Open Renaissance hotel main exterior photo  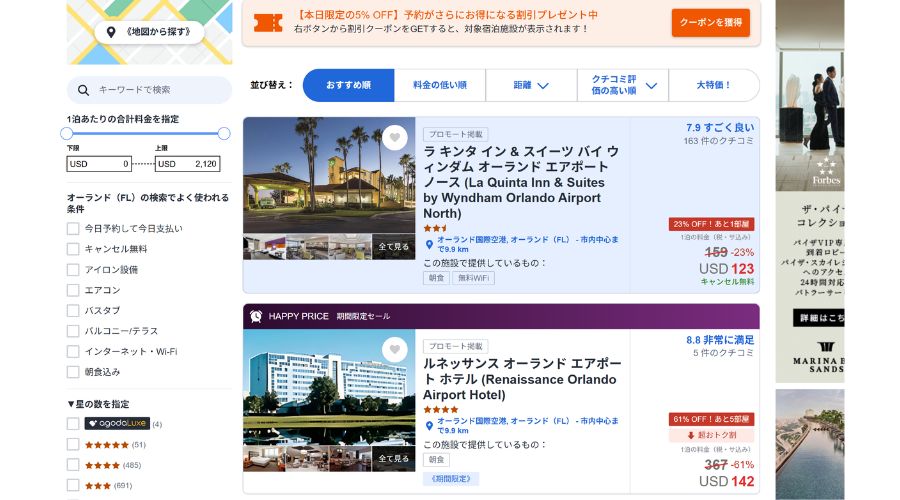point(329,387)
